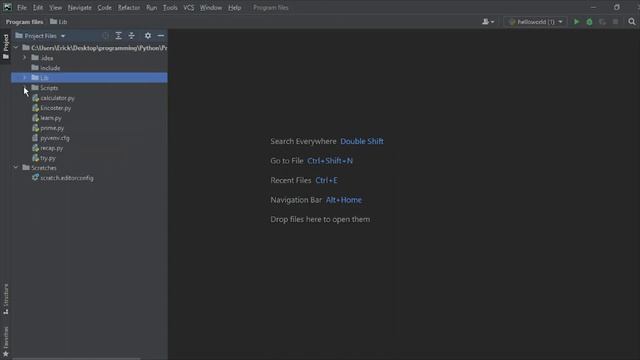The image size is (640, 360).
Task: Open the Run menu
Action: point(151,8)
